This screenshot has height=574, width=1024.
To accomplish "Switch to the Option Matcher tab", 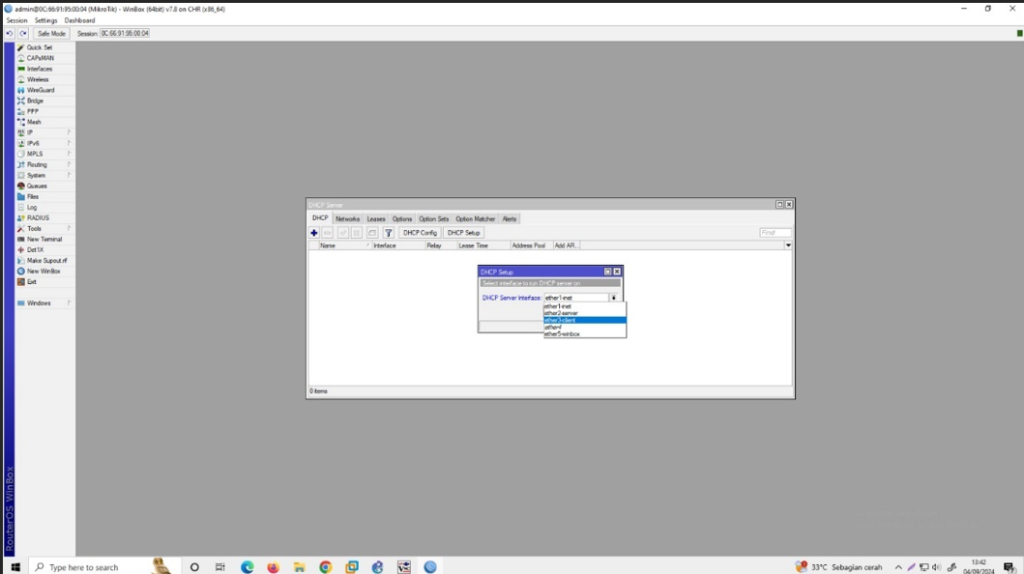I will coord(475,219).
